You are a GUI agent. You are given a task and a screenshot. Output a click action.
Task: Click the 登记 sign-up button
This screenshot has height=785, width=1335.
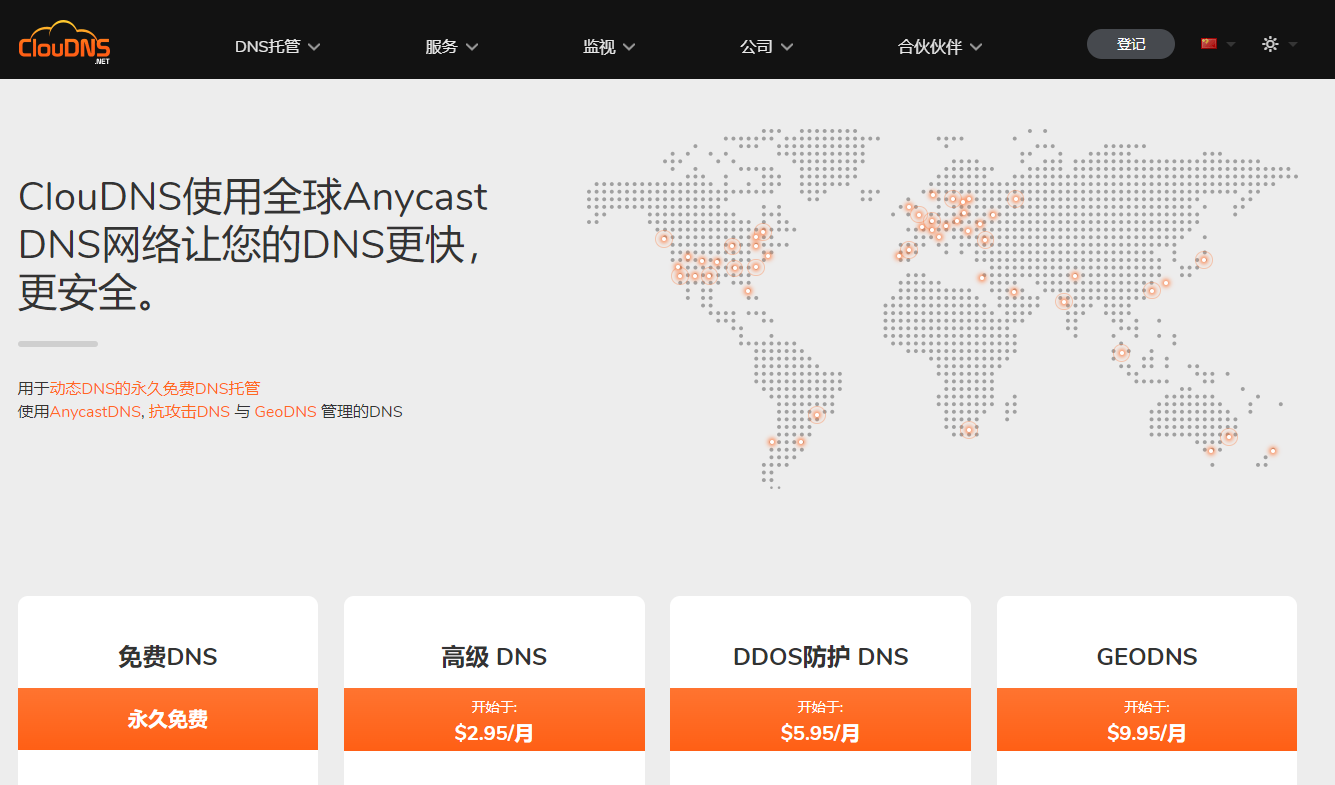pos(1131,44)
